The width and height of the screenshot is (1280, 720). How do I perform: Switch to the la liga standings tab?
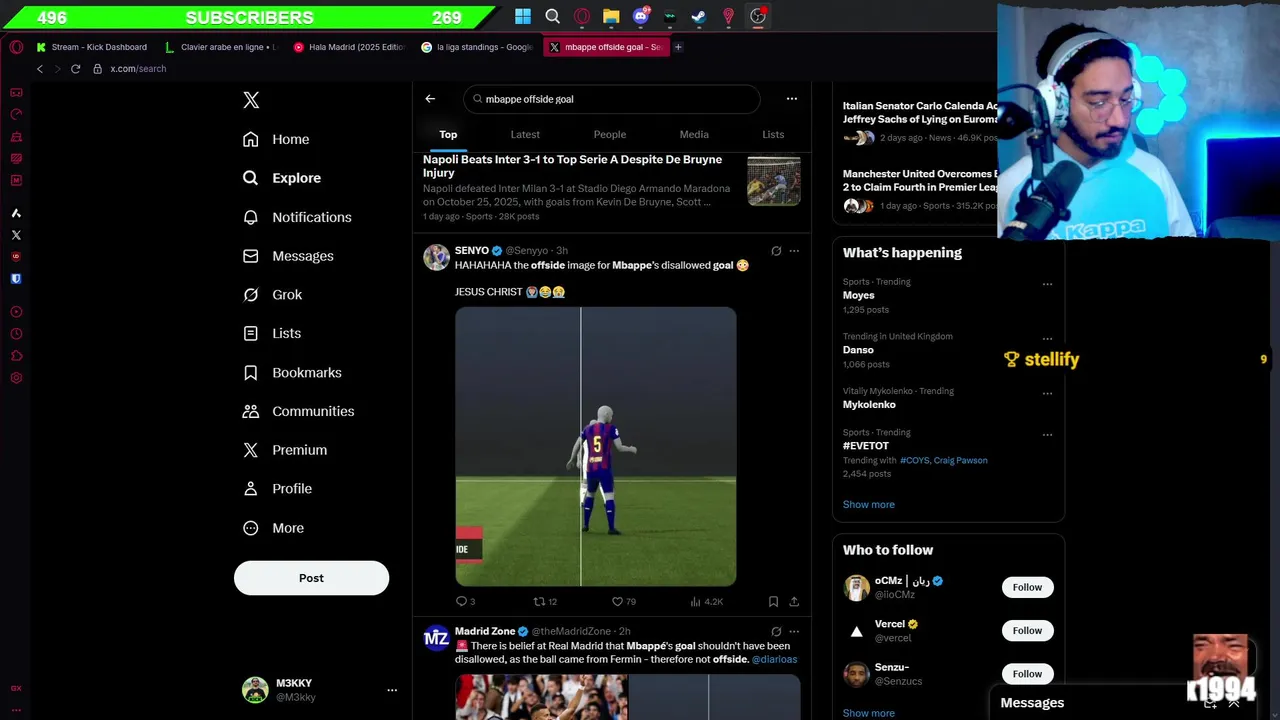click(477, 47)
